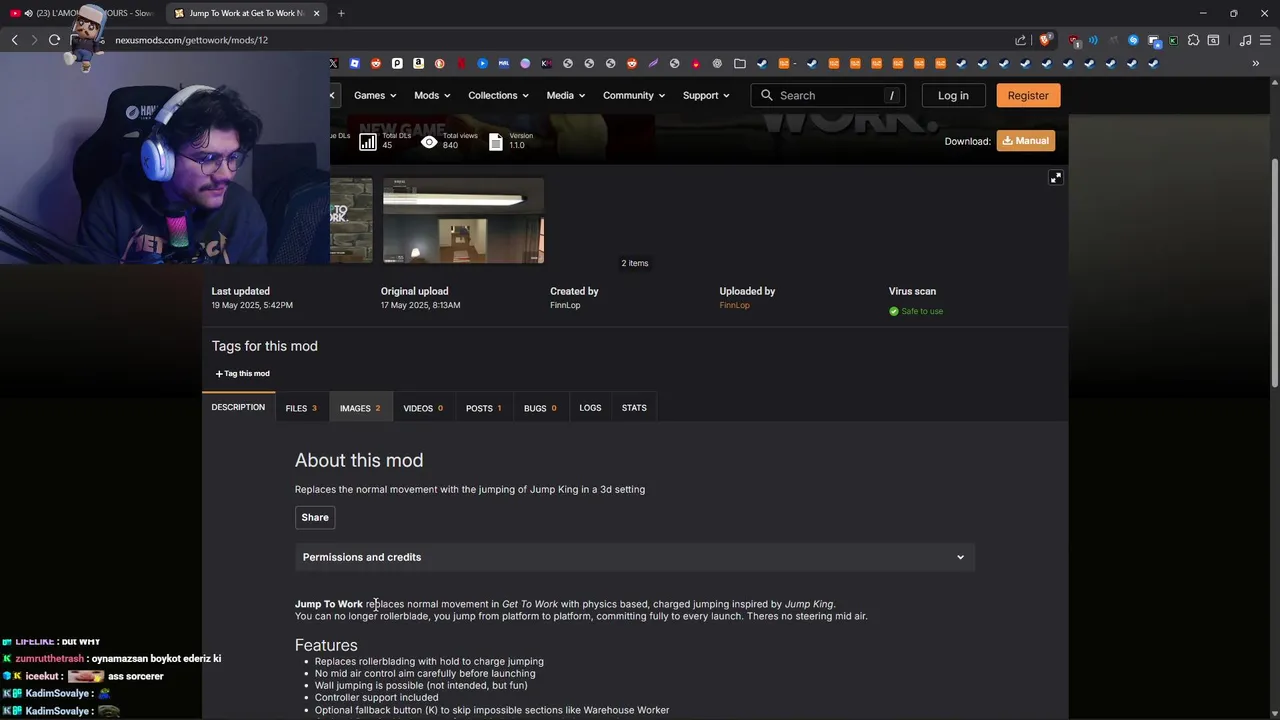Open a new tab with the plus icon
This screenshot has width=1280, height=720.
[x=341, y=13]
